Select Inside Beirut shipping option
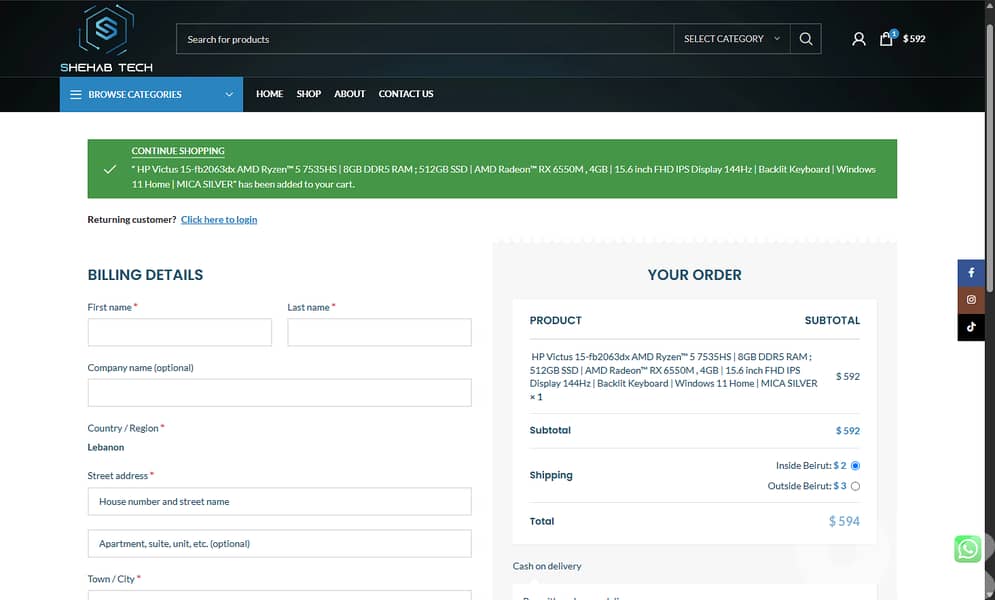The height and width of the screenshot is (600, 995). (x=855, y=466)
